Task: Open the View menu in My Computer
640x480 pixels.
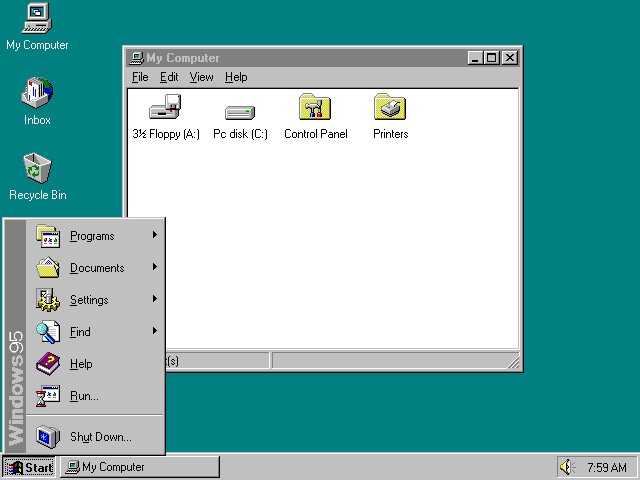Action: 201,77
